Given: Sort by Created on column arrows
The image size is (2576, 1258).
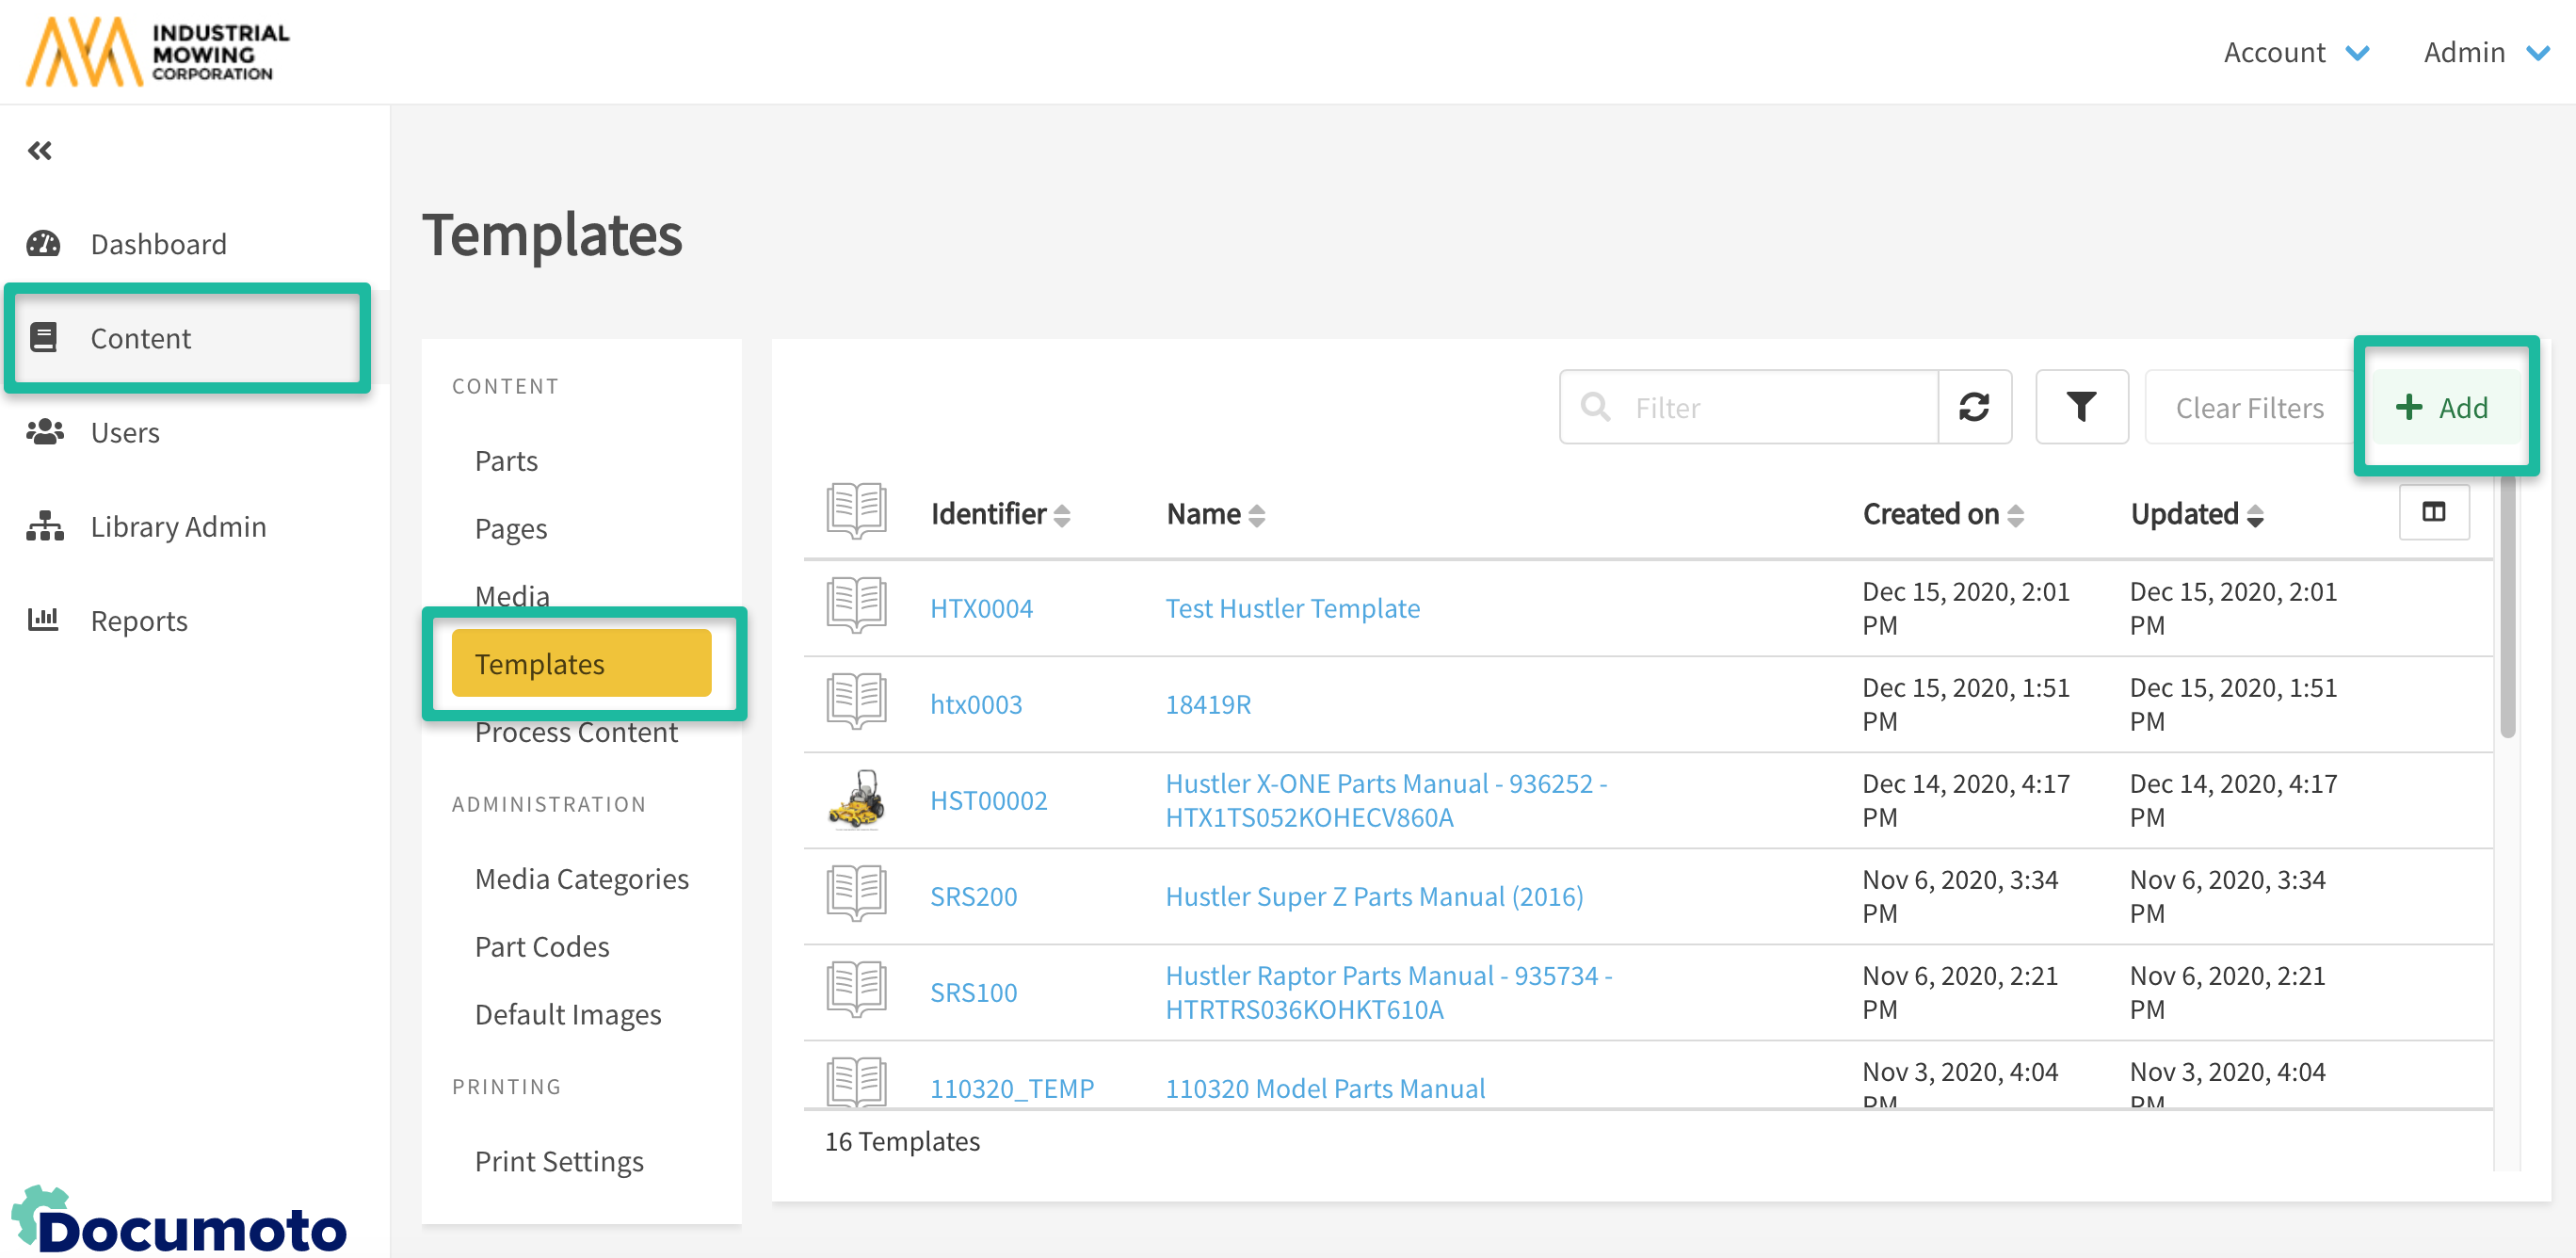Looking at the screenshot, I should [x=2016, y=515].
